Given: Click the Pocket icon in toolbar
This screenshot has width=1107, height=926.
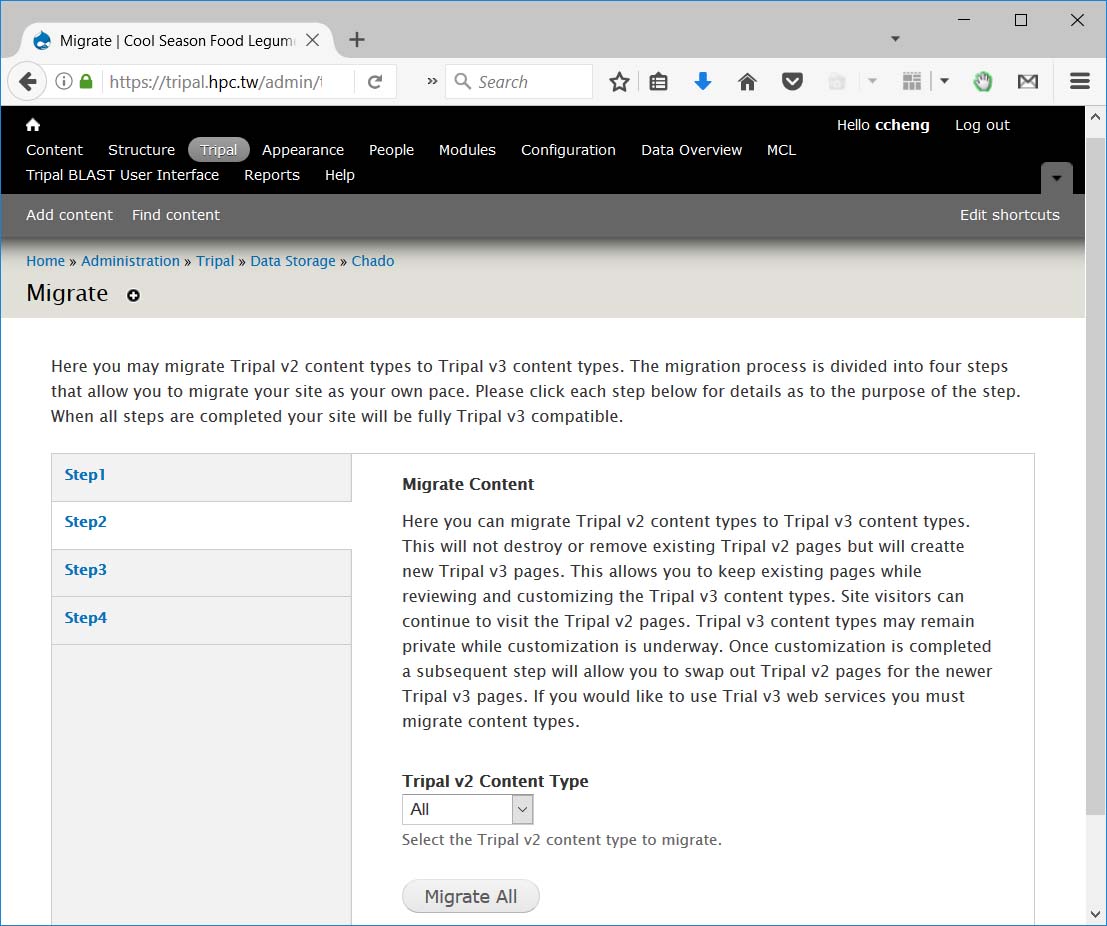Looking at the screenshot, I should 792,82.
